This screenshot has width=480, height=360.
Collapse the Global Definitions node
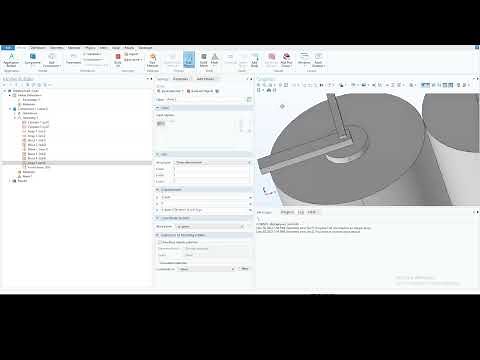(x=10, y=95)
